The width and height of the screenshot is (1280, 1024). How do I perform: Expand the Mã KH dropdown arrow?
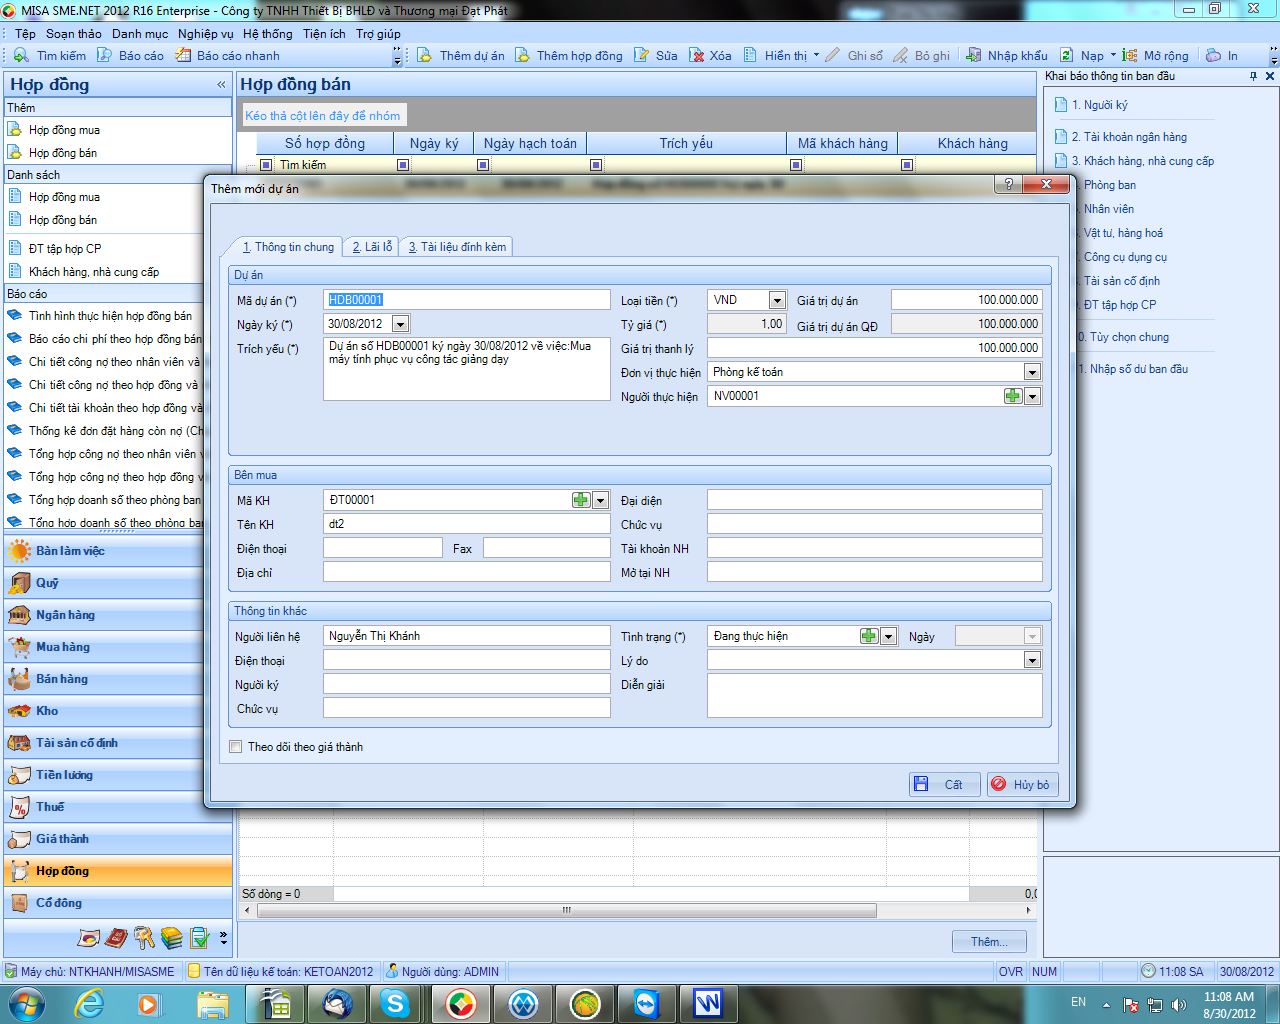click(601, 500)
